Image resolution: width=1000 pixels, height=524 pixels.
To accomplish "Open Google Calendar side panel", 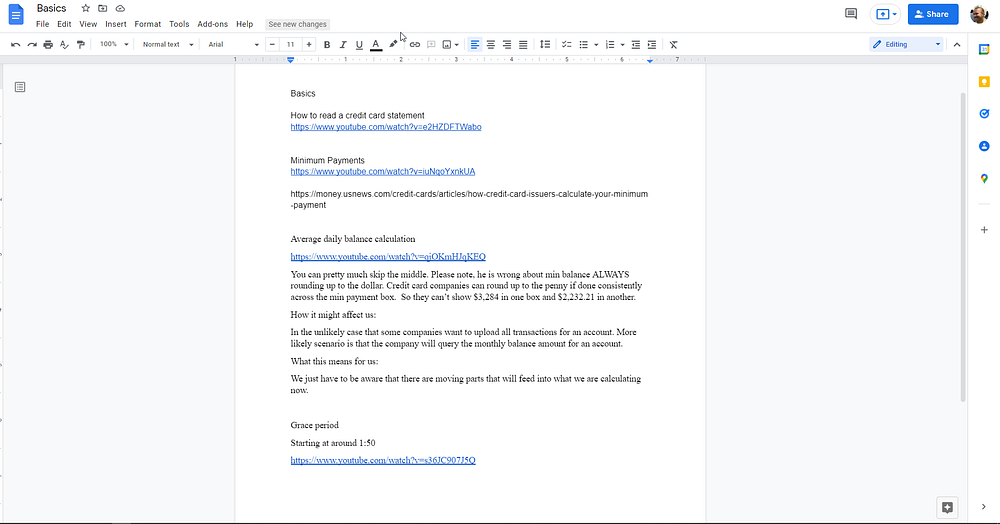I will click(x=984, y=50).
